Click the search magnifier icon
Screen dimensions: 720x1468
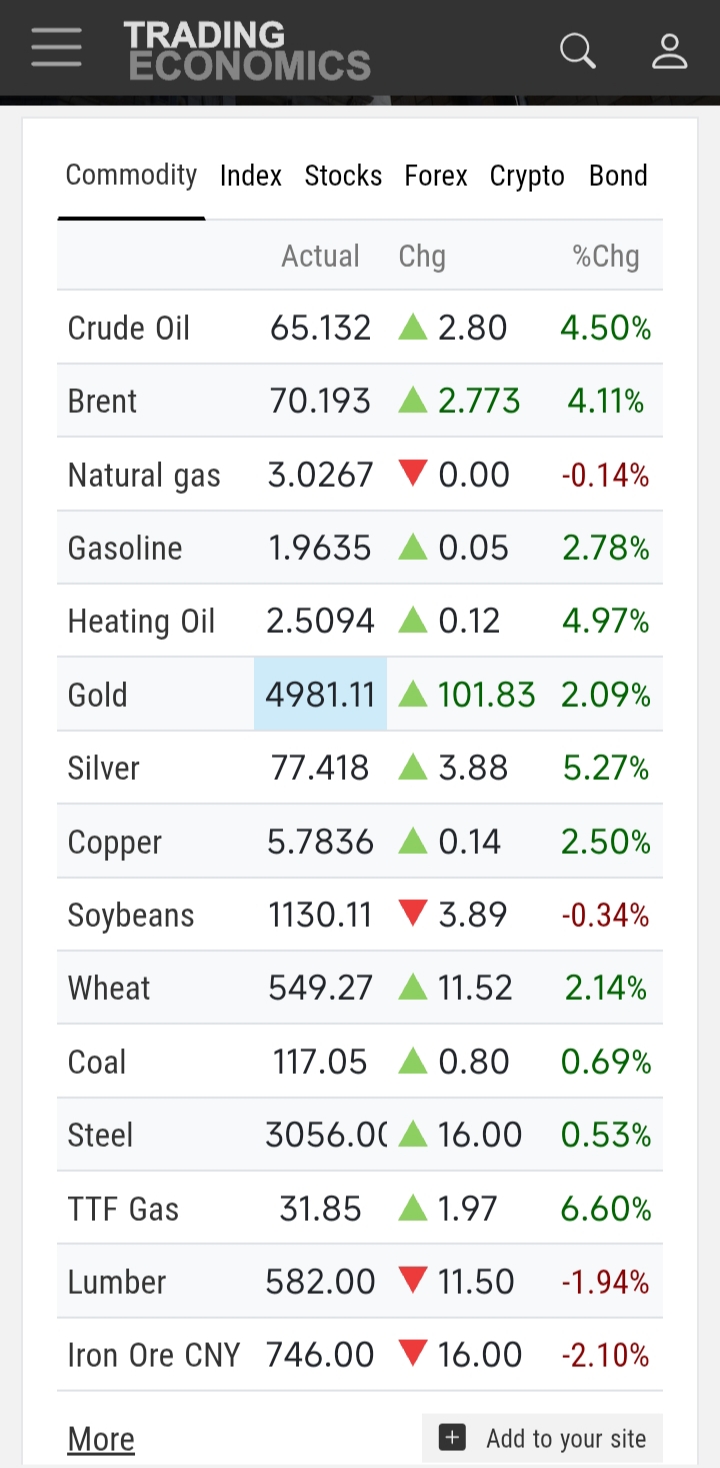click(x=577, y=49)
